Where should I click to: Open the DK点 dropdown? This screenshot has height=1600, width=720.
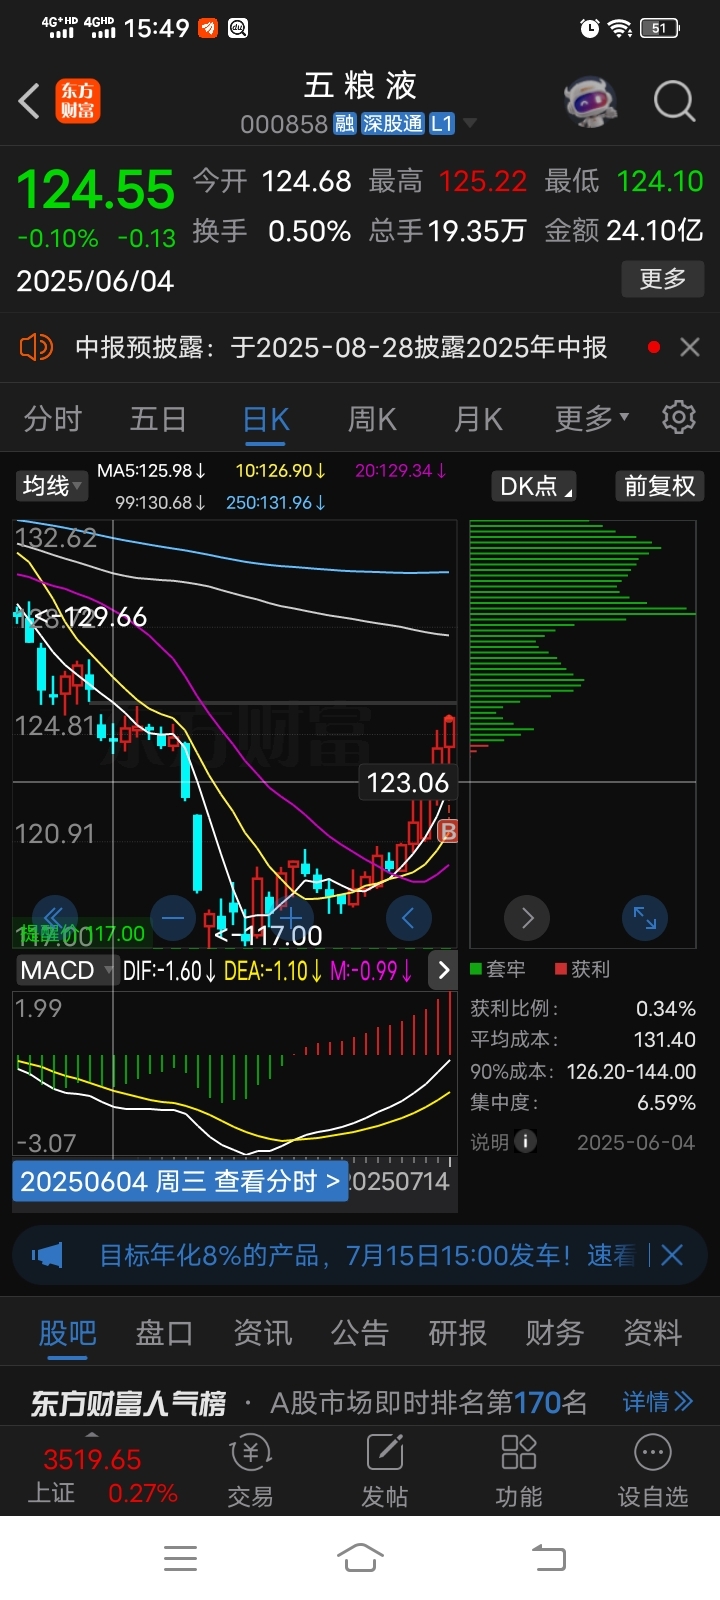(536, 486)
